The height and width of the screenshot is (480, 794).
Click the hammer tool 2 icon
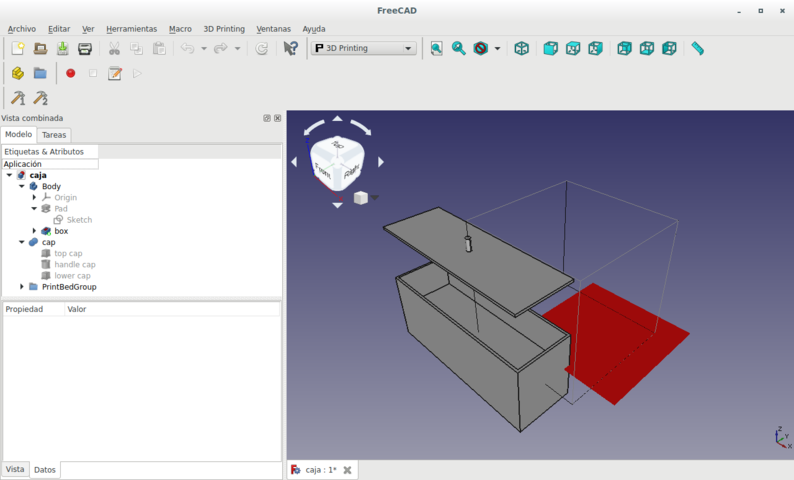click(x=41, y=98)
